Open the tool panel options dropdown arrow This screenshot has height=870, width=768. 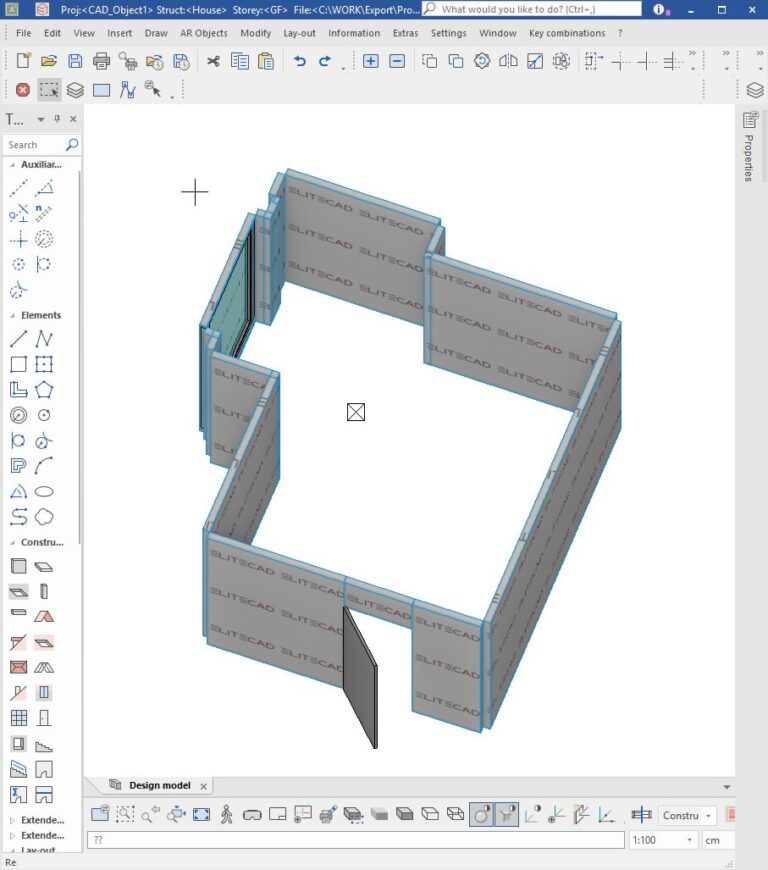(x=41, y=119)
